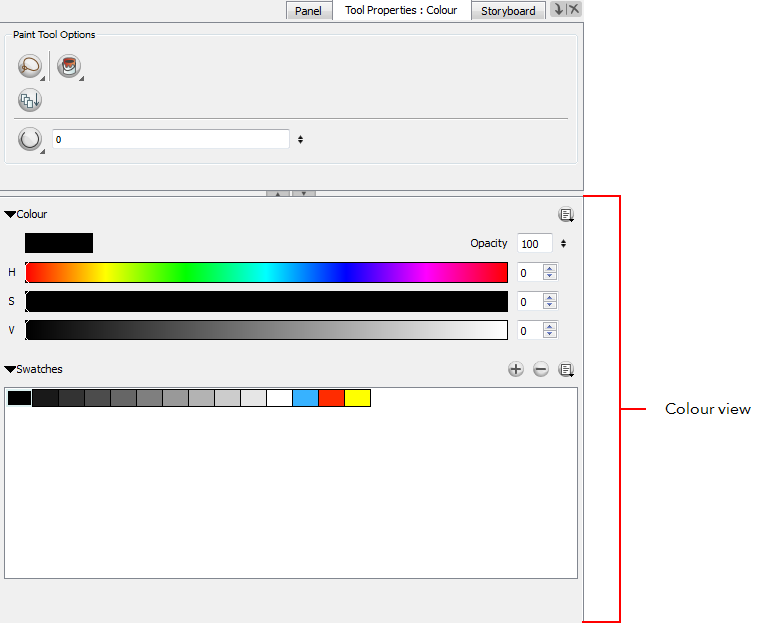Viewport: 775px width, 623px height.
Task: Click on the Value brightness slider
Action: point(267,330)
